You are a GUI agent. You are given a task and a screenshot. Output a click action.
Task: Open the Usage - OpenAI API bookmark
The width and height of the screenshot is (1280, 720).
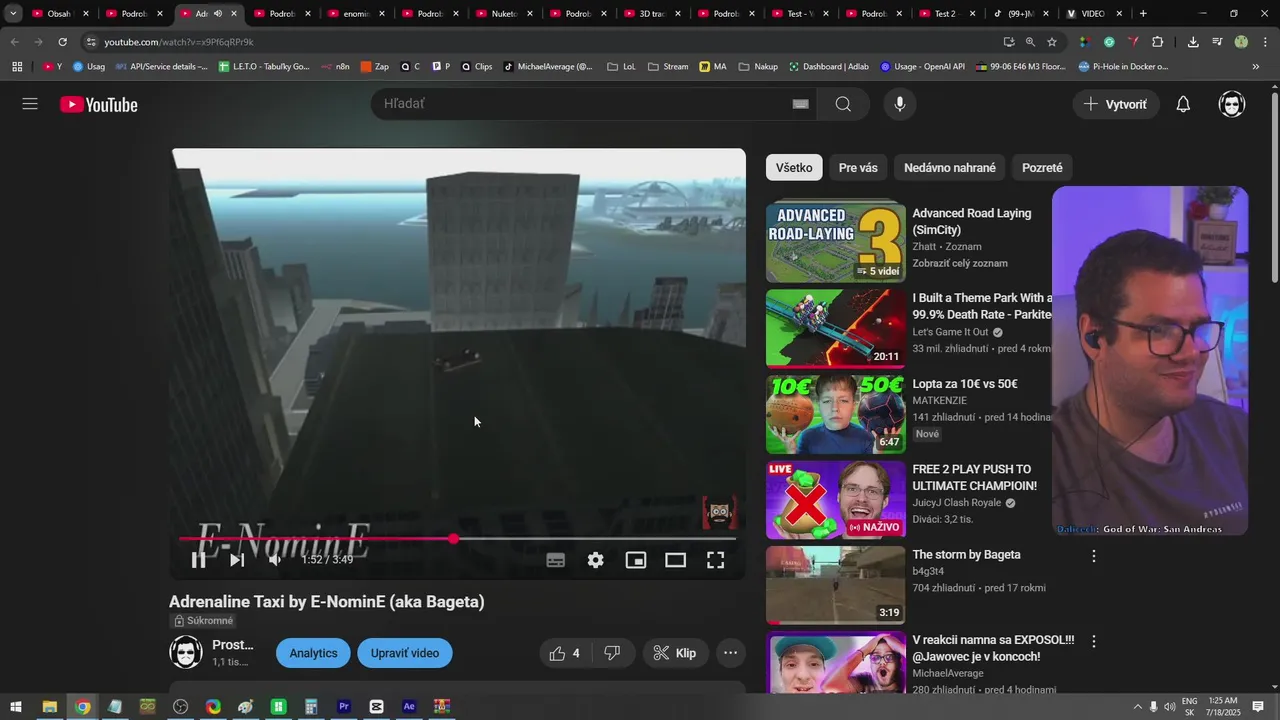[922, 66]
